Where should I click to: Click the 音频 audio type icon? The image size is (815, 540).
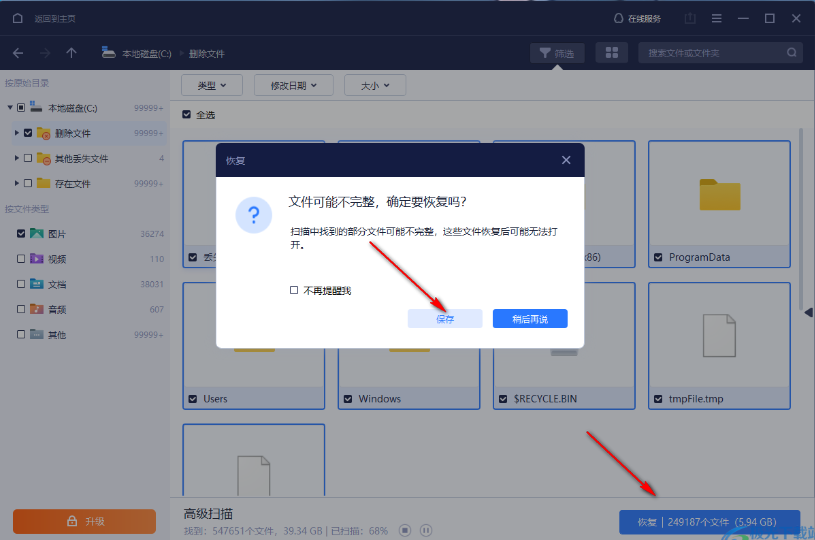37,309
